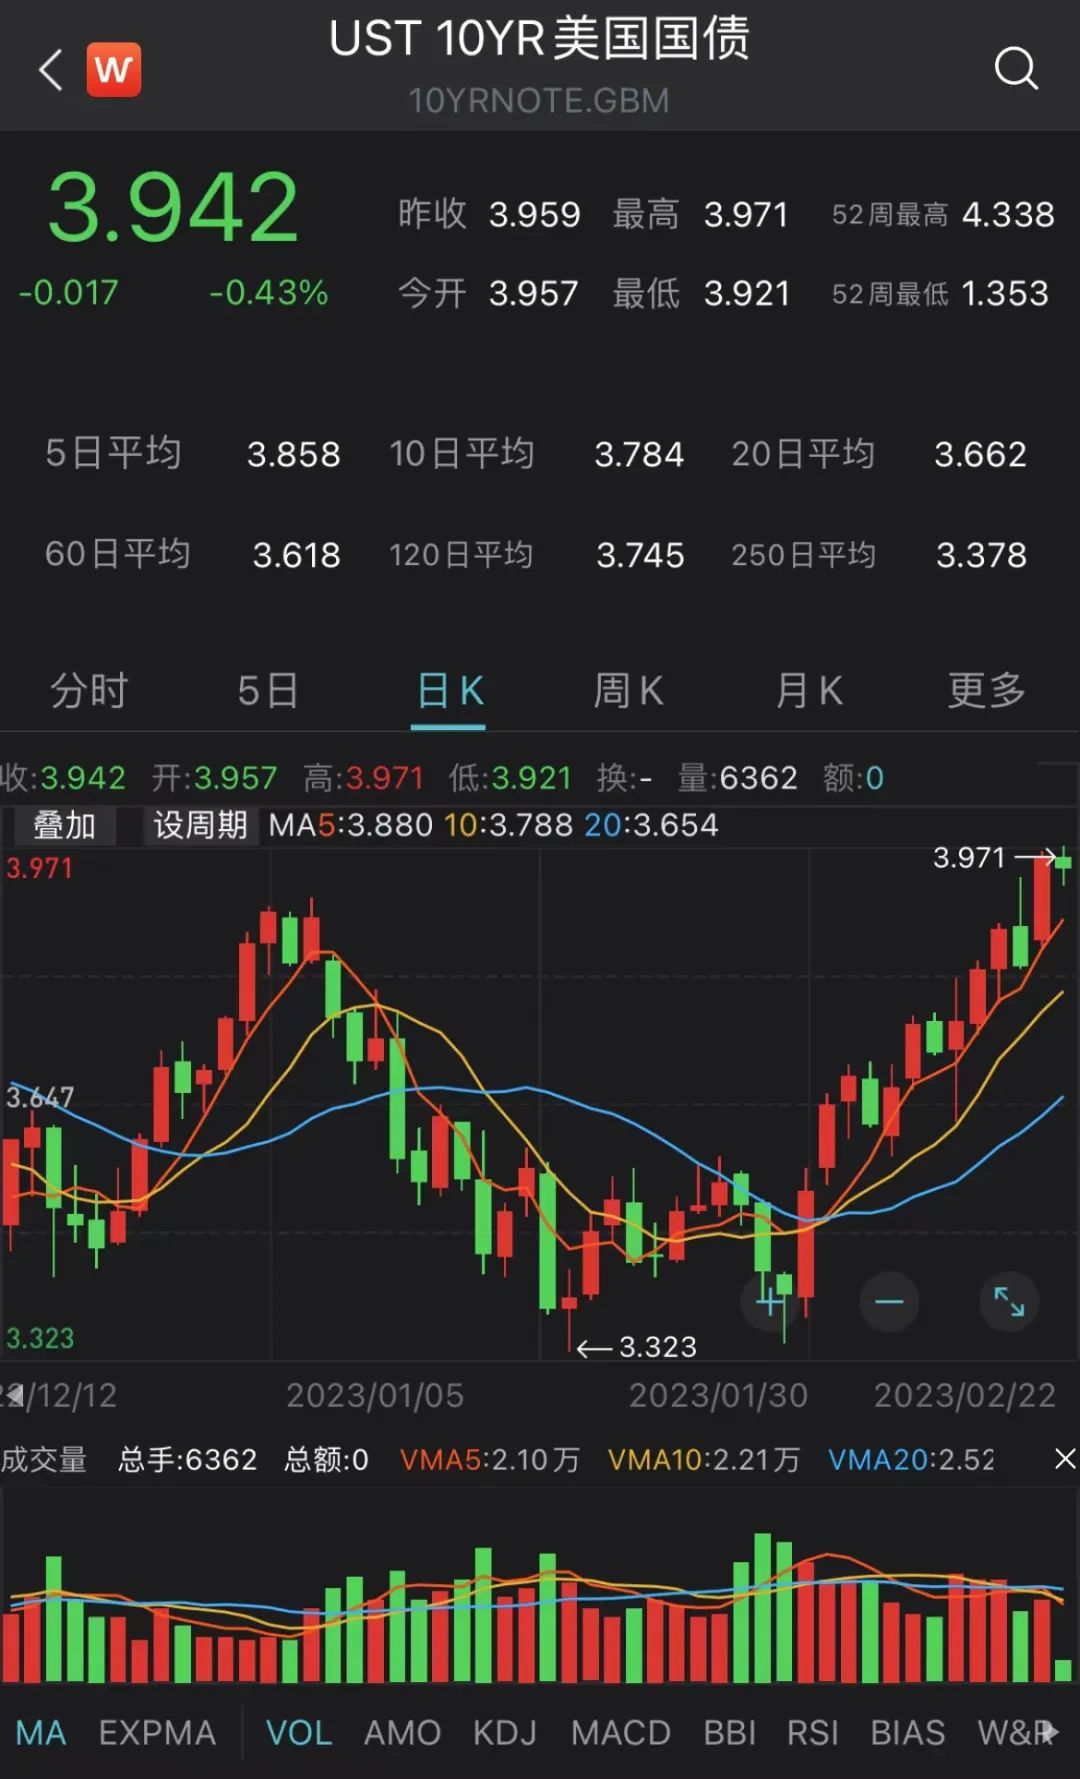Tap the 叠加 overlay button
The height and width of the screenshot is (1779, 1080).
pyautogui.click(x=64, y=825)
